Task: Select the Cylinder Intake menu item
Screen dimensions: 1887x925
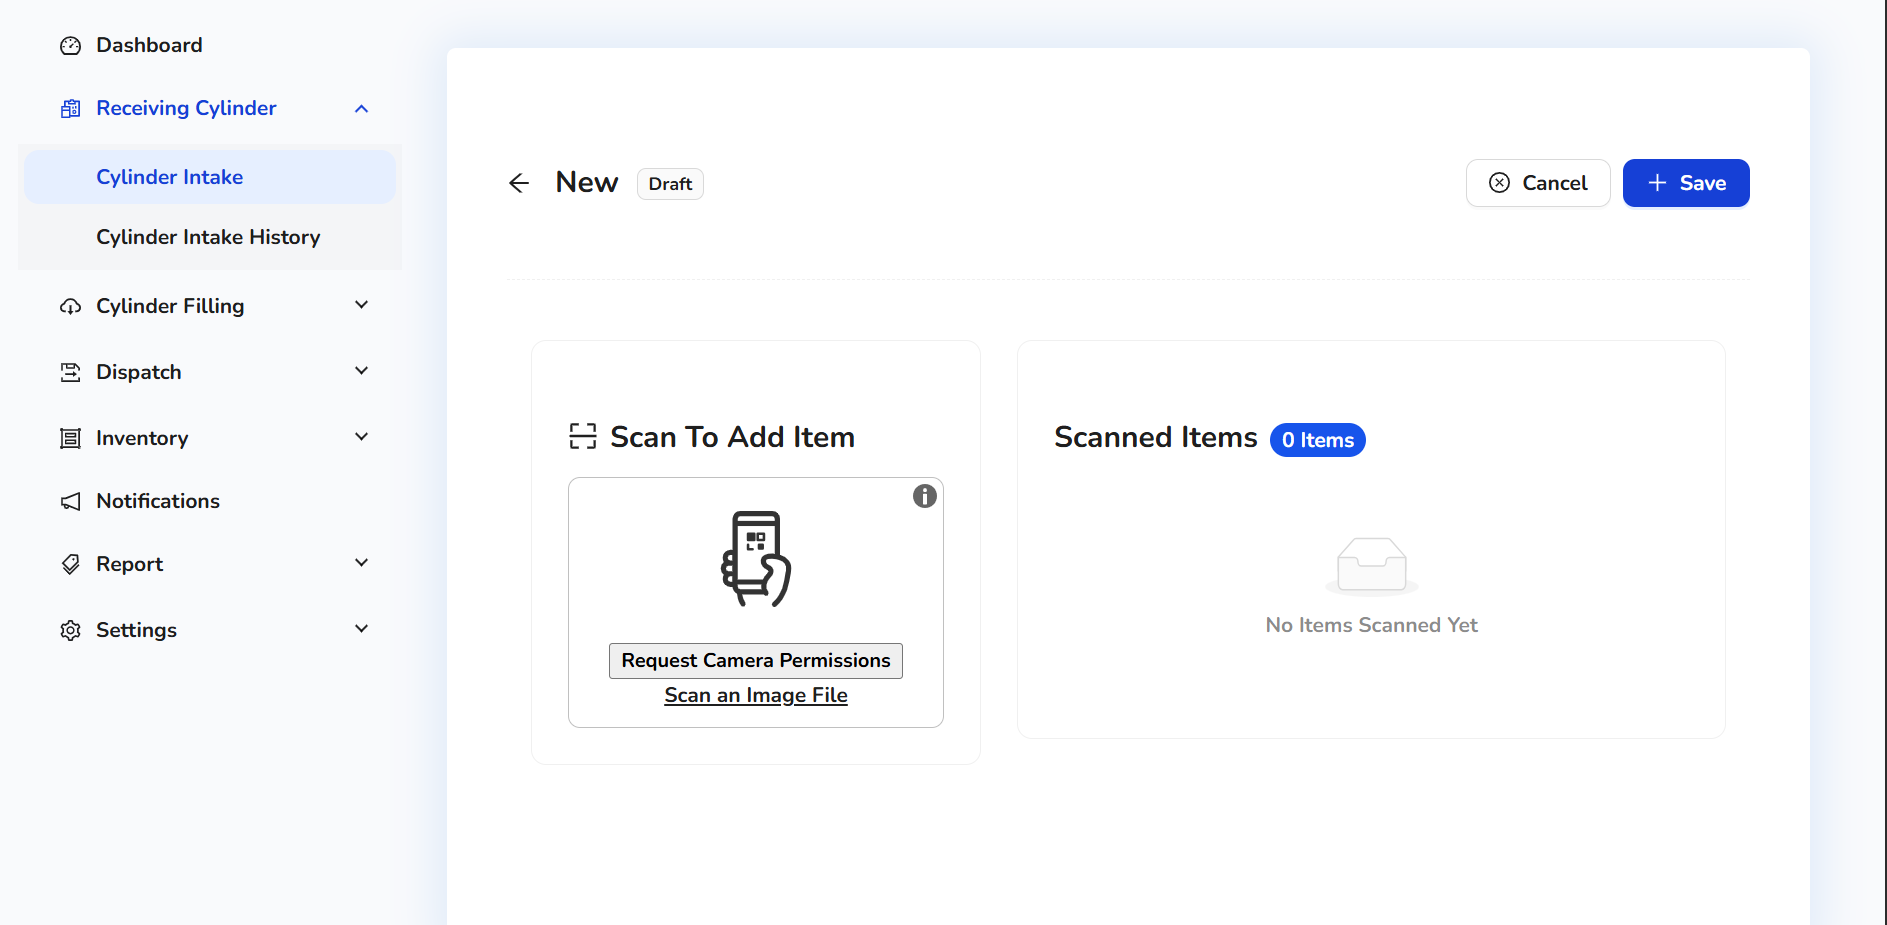Action: pos(170,177)
